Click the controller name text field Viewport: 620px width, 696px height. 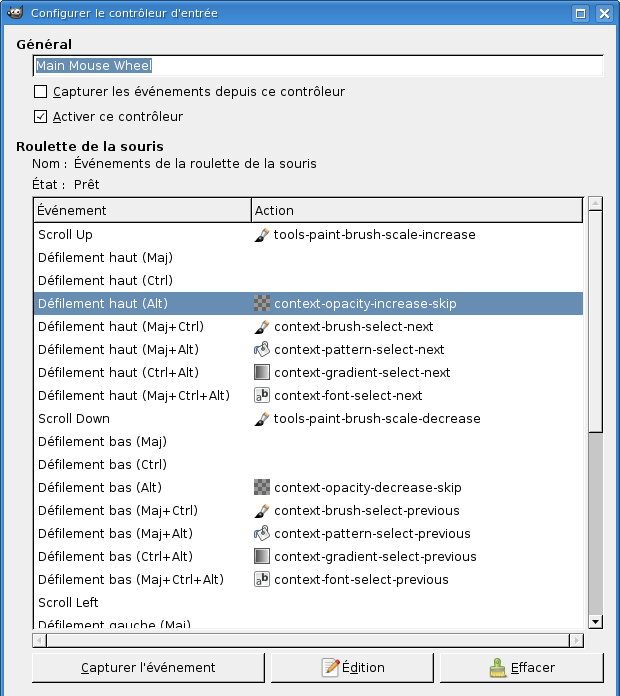pyautogui.click(x=318, y=66)
